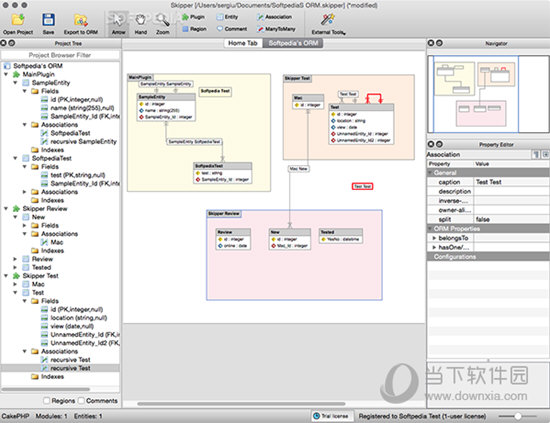Select the Zoom magnifier tool
This screenshot has height=423, width=550.
point(162,23)
